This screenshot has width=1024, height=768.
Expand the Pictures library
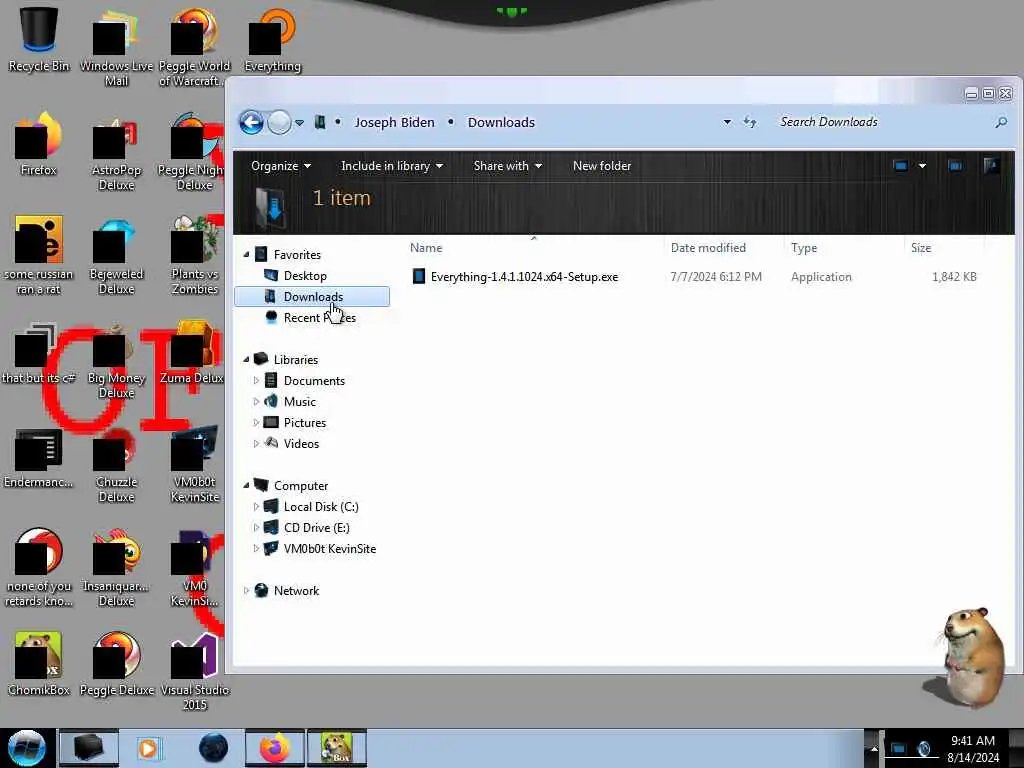(x=256, y=423)
